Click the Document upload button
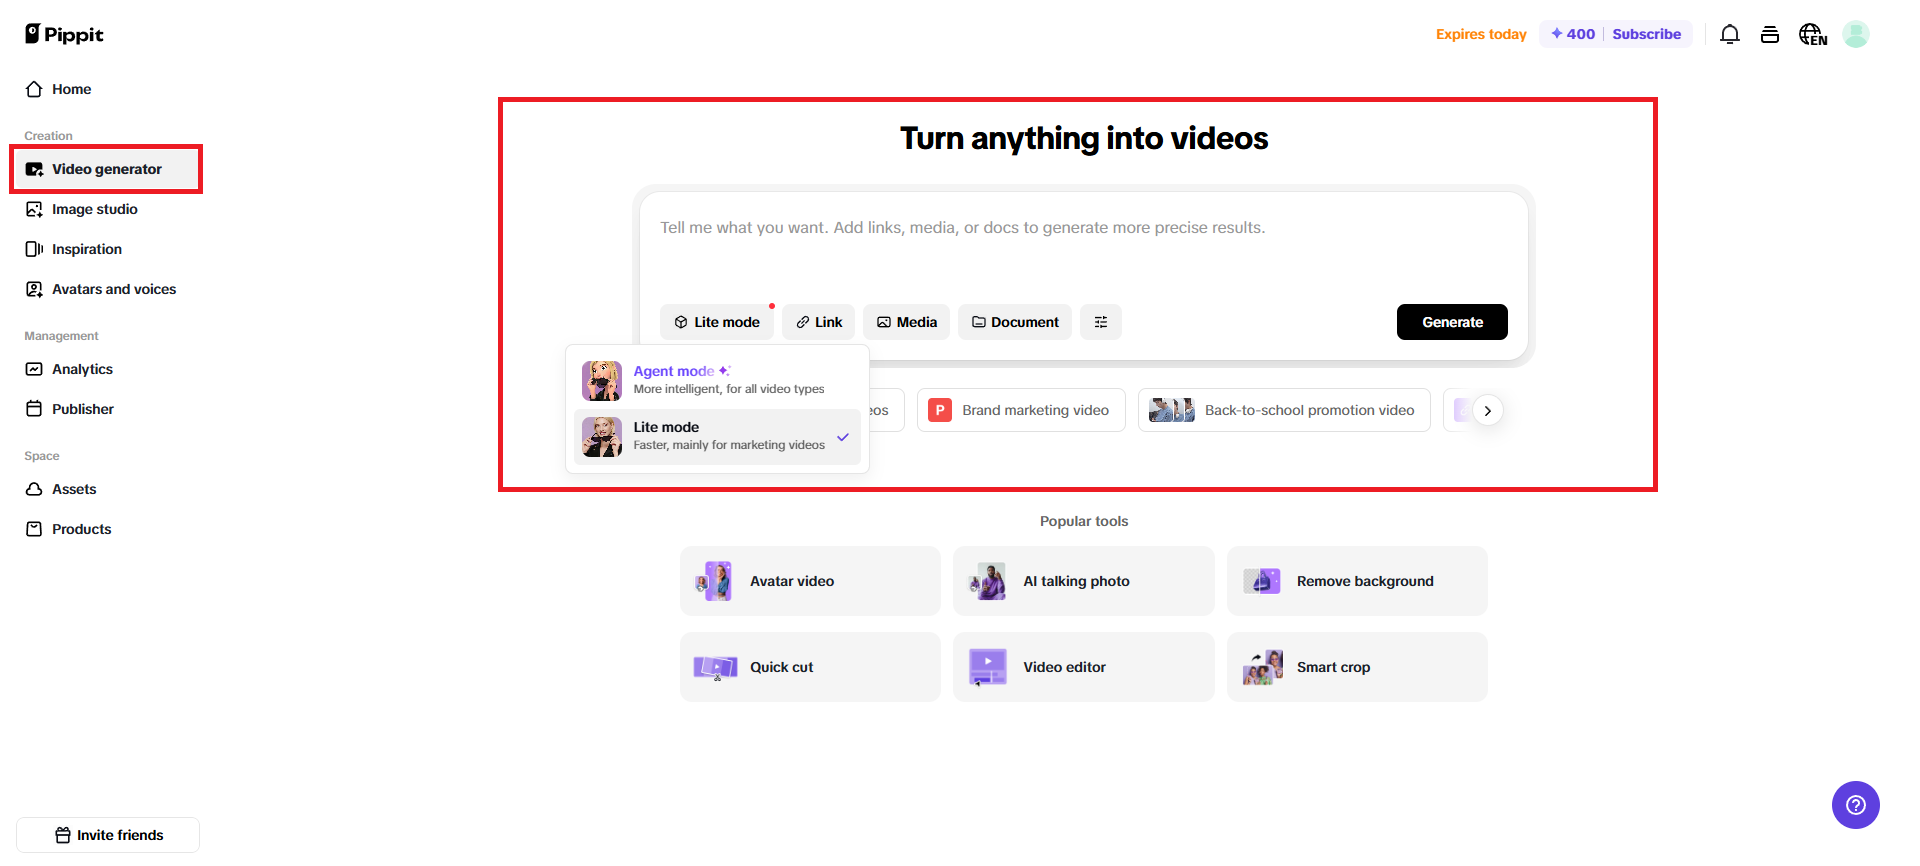Viewport: 1920px width, 866px height. click(1015, 322)
